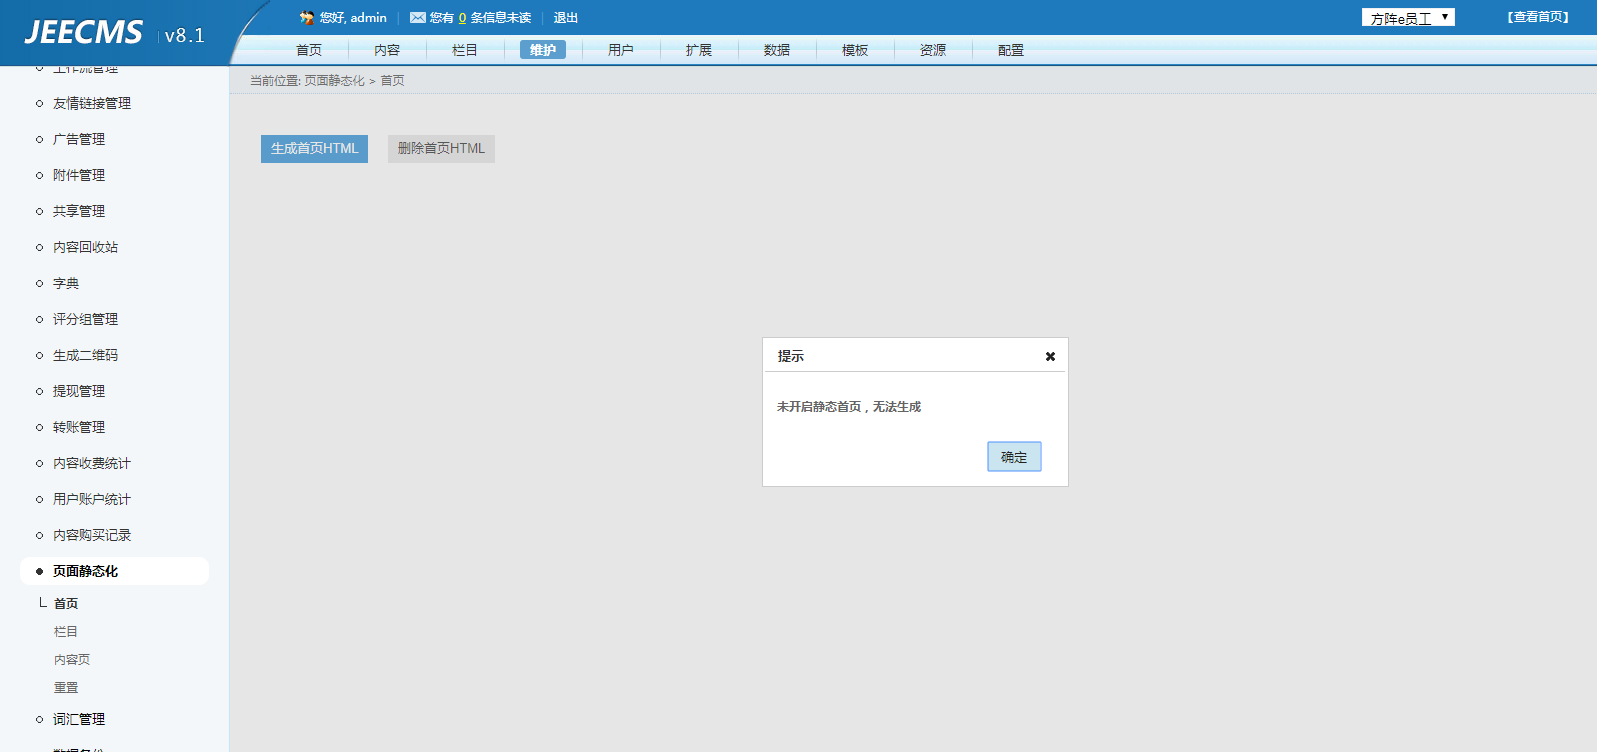Open the 用户 top menu
Viewport: 1597px width, 752px height.
(x=621, y=50)
